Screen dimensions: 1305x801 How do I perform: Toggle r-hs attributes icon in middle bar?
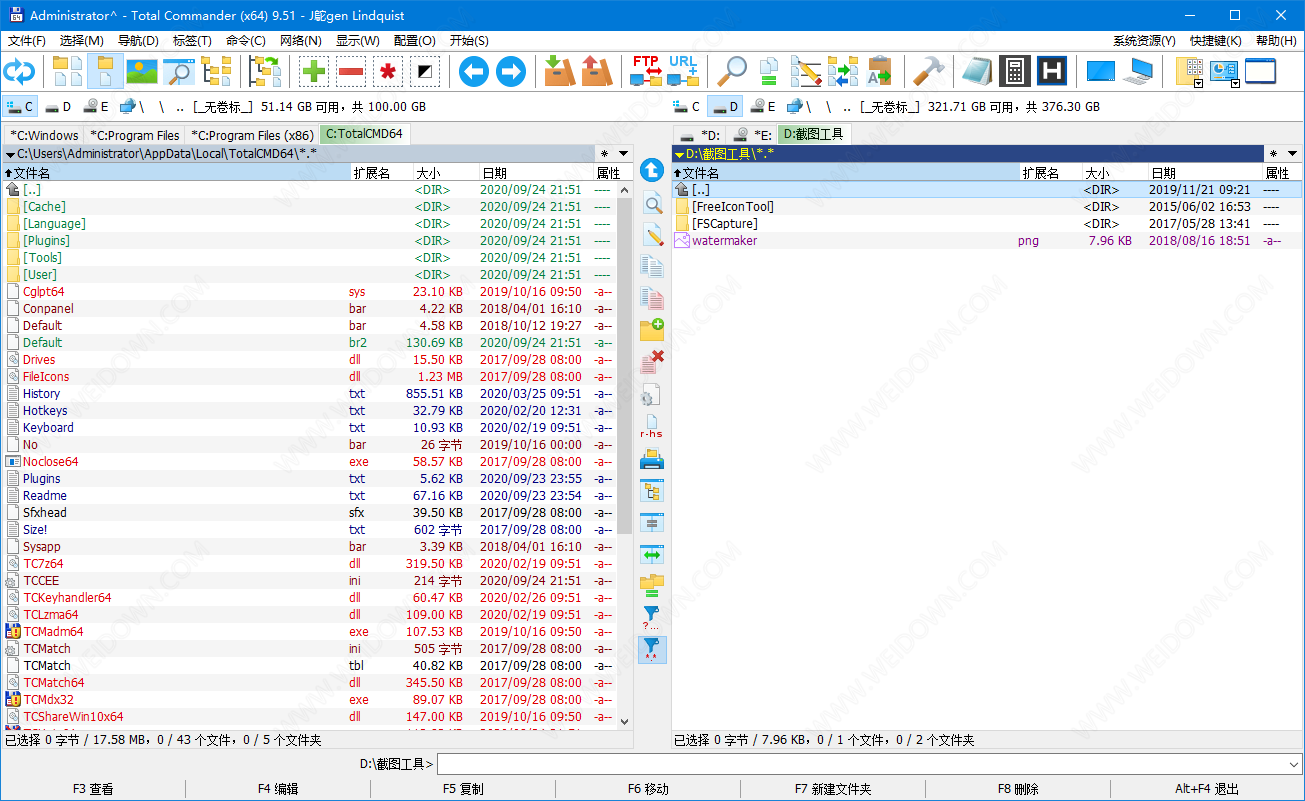click(652, 426)
